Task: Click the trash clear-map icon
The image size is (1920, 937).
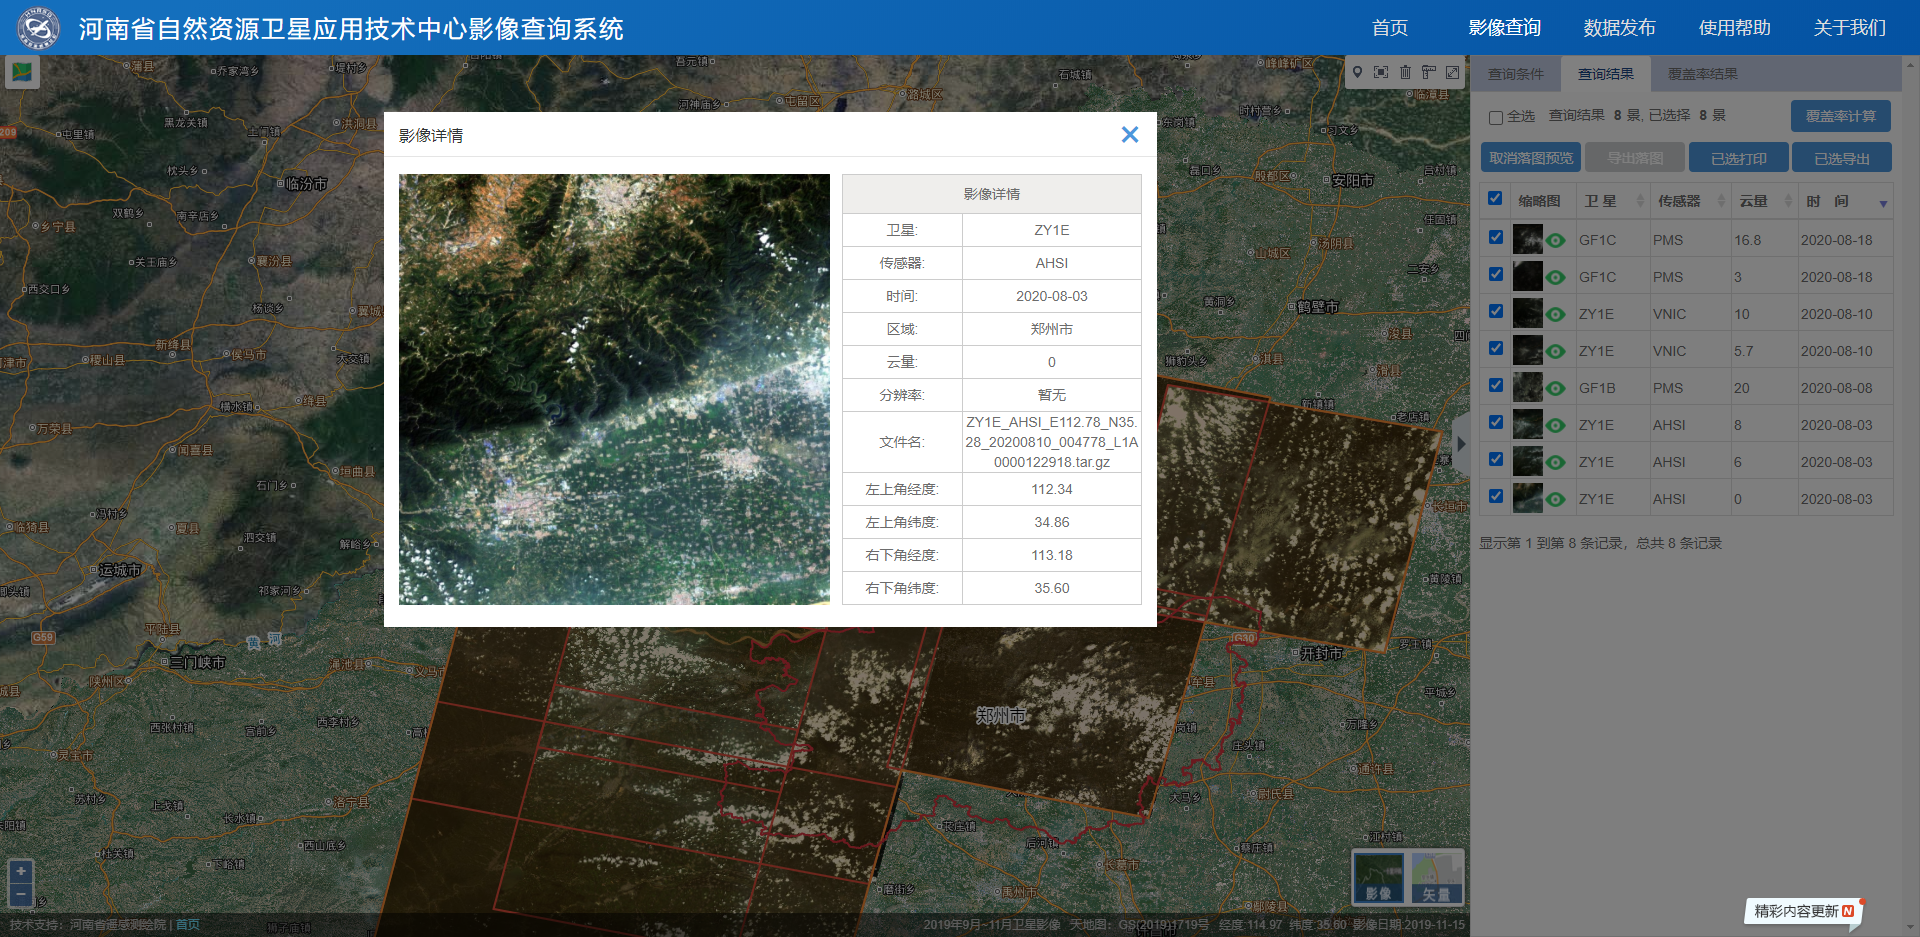Action: pyautogui.click(x=1405, y=72)
